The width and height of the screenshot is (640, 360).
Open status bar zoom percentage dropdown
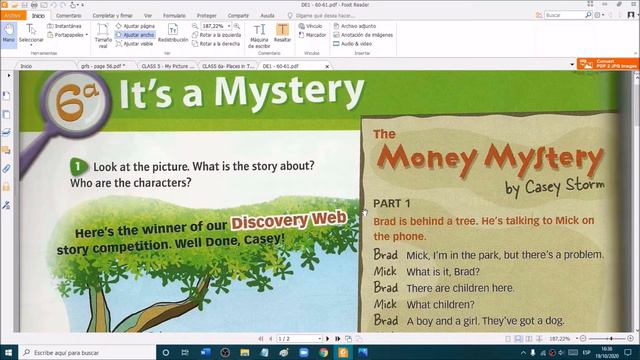pyautogui.click(x=577, y=338)
